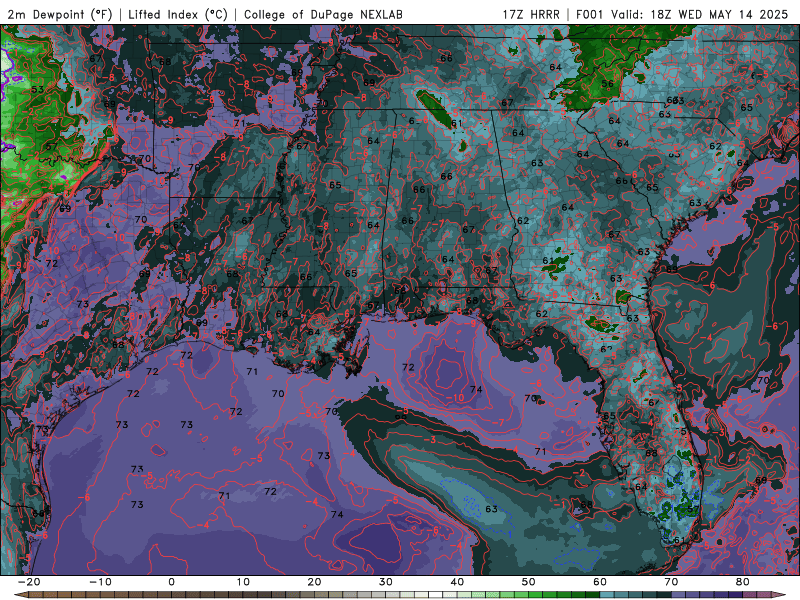The height and width of the screenshot is (600, 800).
Task: Click the 60 tick label on color scale
Action: tap(600, 582)
